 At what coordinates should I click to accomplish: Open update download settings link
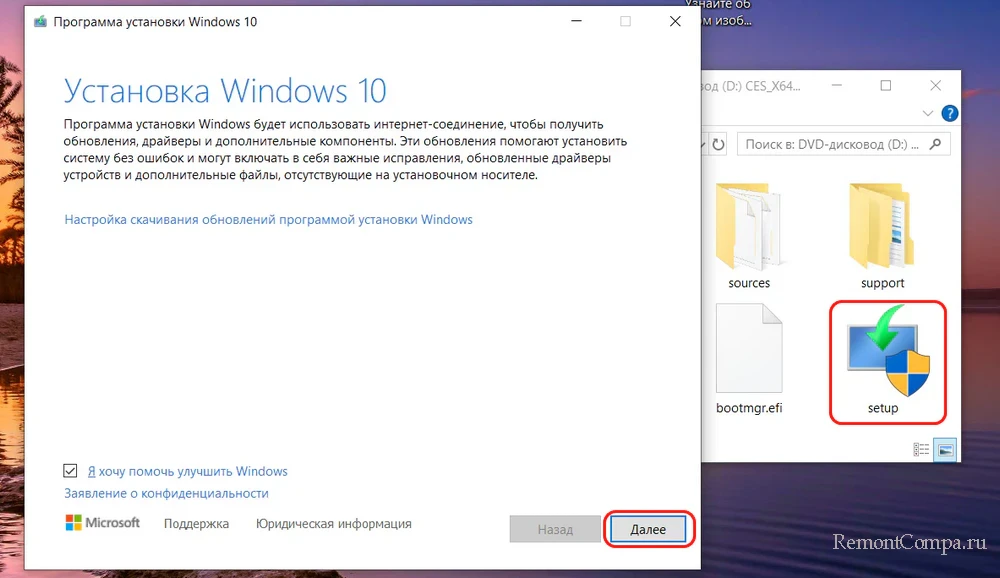pyautogui.click(x=268, y=219)
